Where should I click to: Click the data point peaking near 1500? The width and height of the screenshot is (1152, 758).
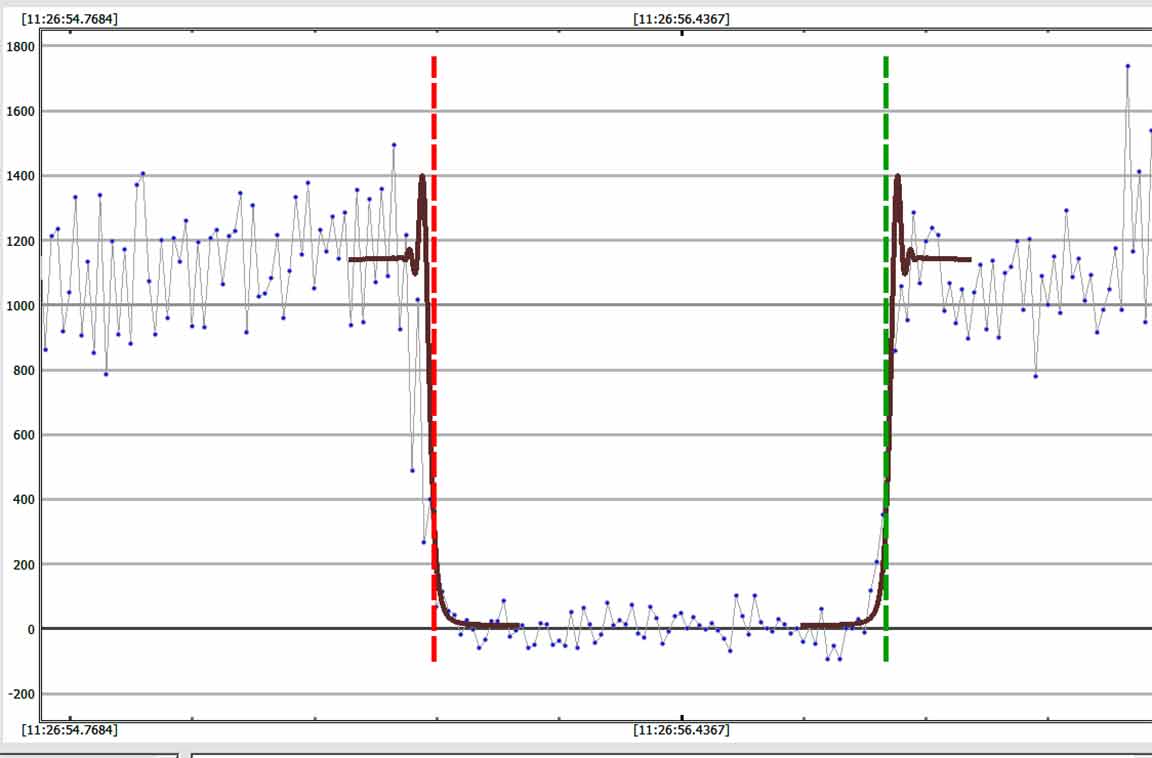(x=394, y=145)
